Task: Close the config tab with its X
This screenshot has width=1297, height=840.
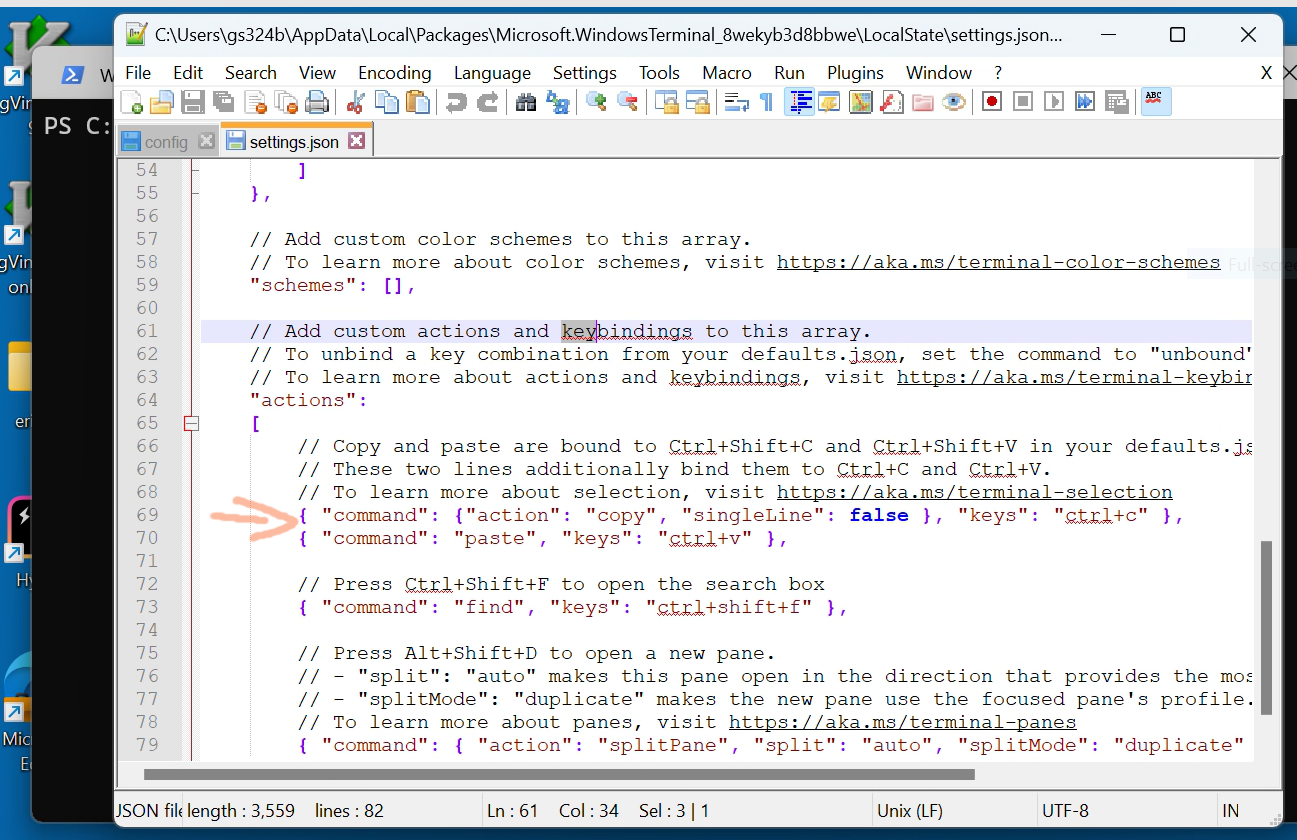Action: tap(206, 141)
